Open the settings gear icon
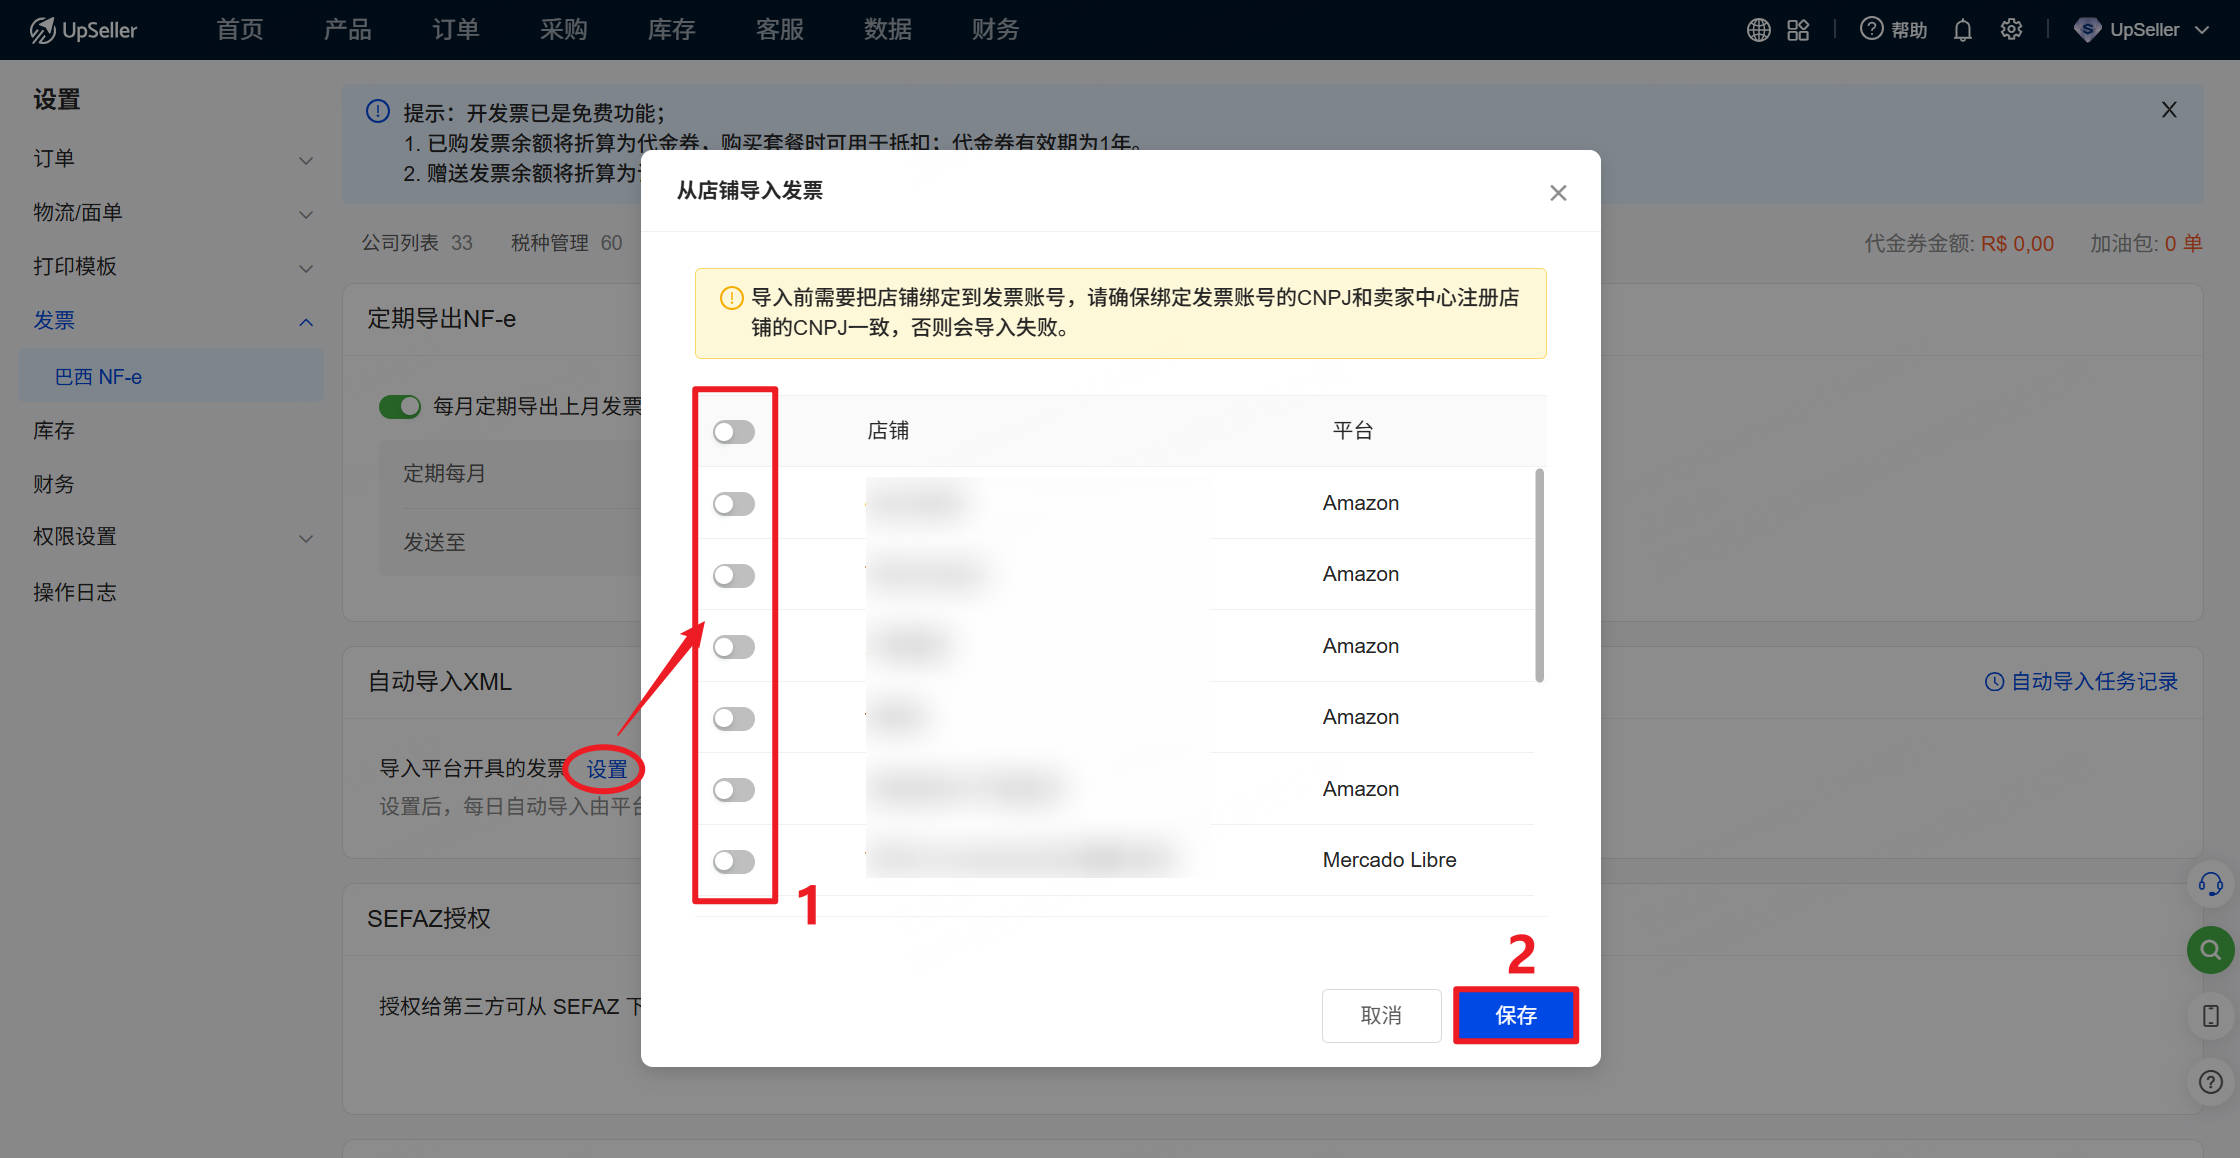 pyautogui.click(x=2011, y=30)
